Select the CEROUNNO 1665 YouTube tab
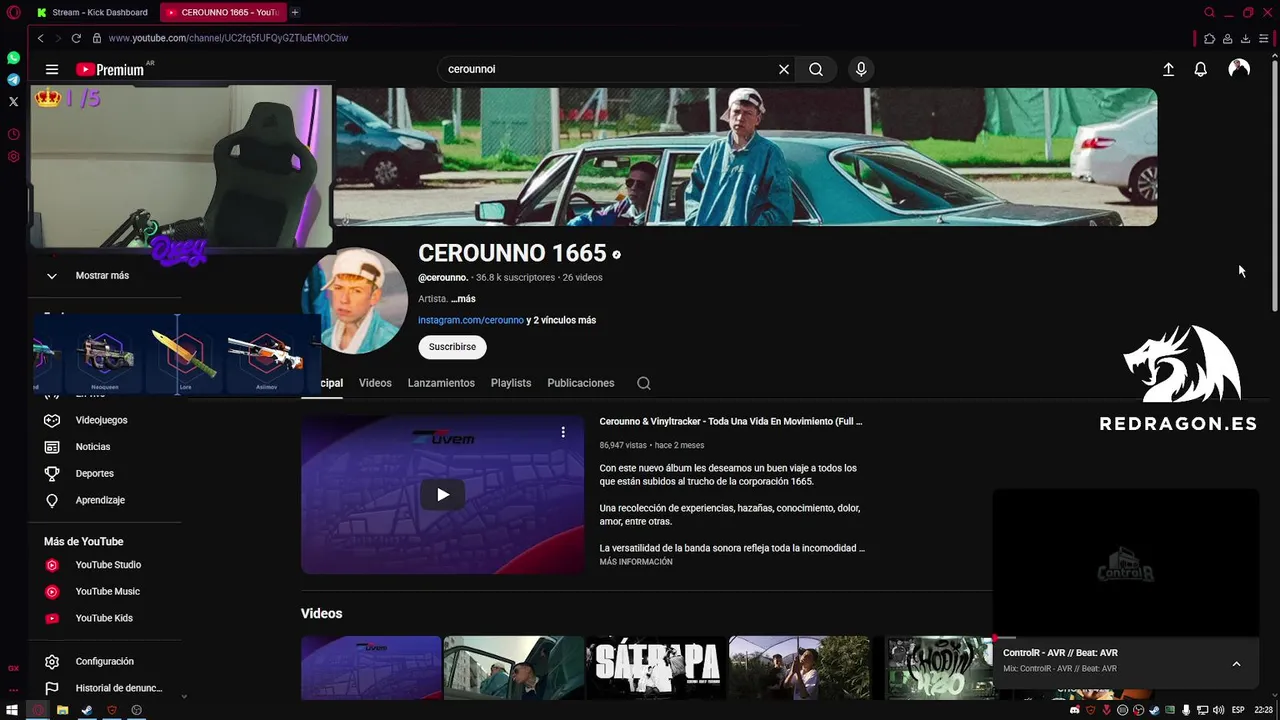The width and height of the screenshot is (1280, 720). point(223,12)
